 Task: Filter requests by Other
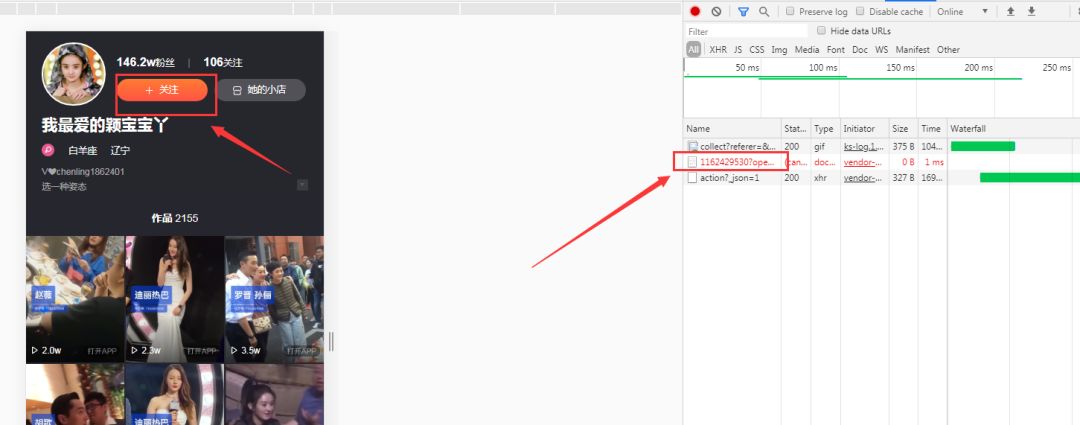[948, 50]
